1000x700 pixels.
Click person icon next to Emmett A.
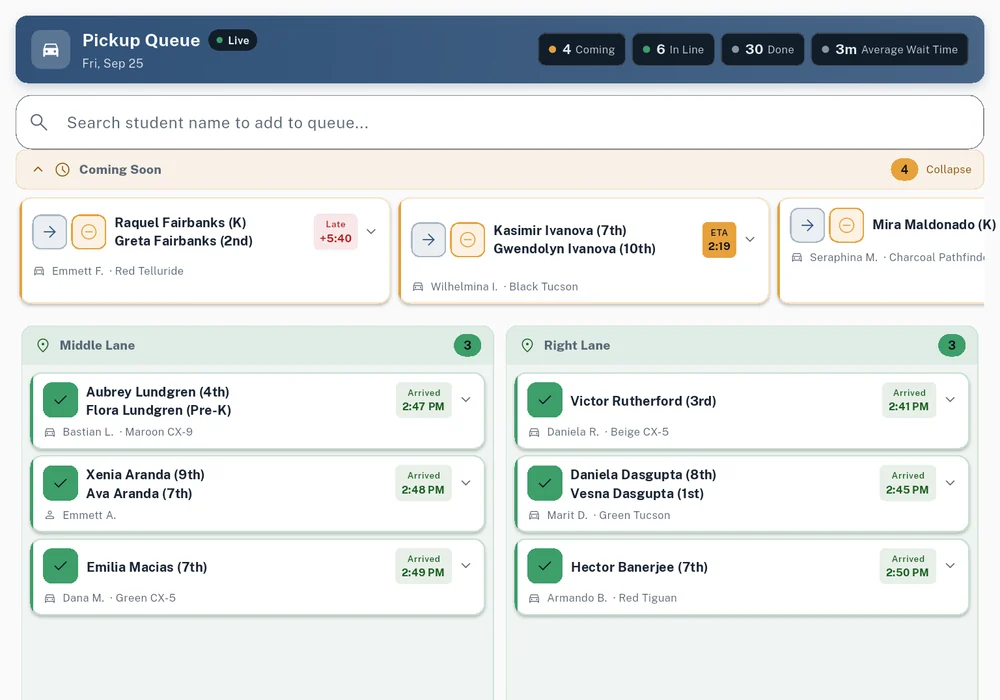50,515
